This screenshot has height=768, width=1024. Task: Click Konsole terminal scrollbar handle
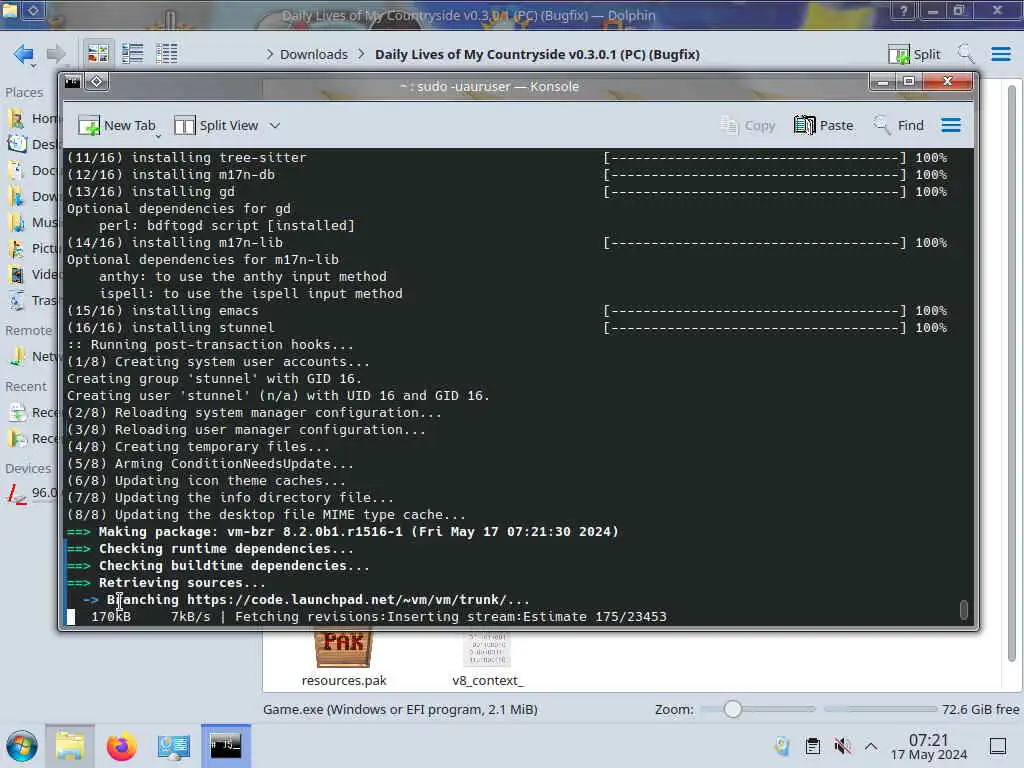[963, 609]
